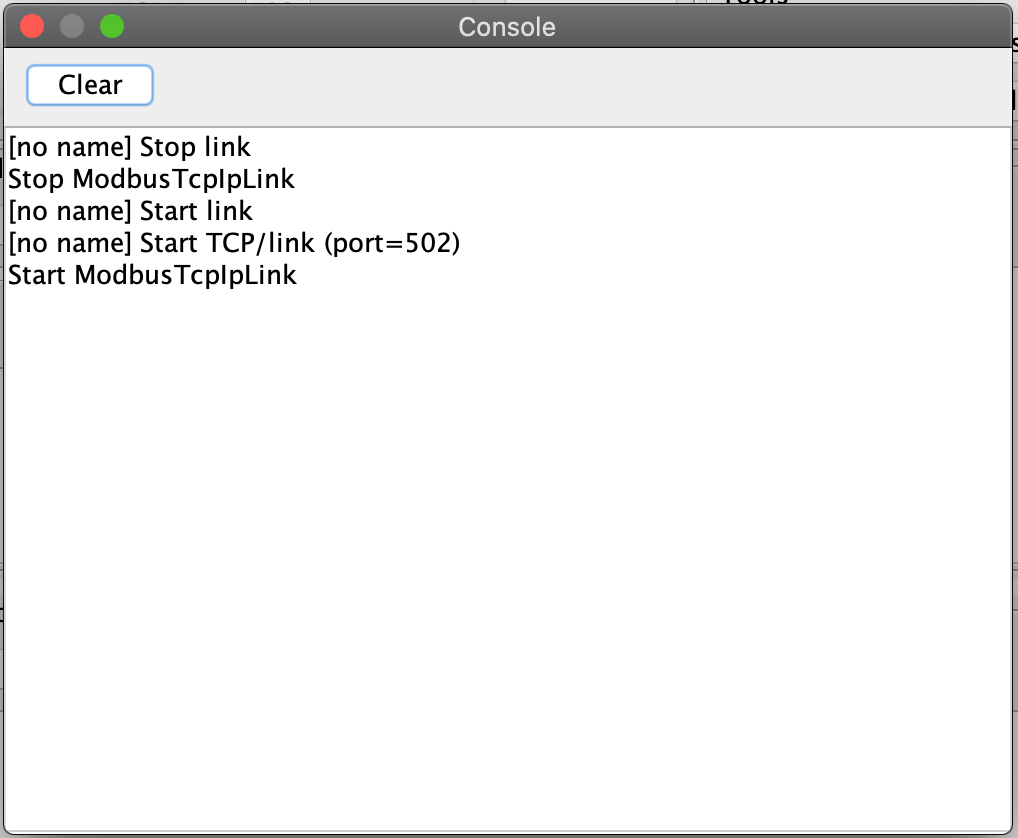Minimize the Console using the gray button
The width and height of the screenshot is (1018, 838).
[72, 27]
